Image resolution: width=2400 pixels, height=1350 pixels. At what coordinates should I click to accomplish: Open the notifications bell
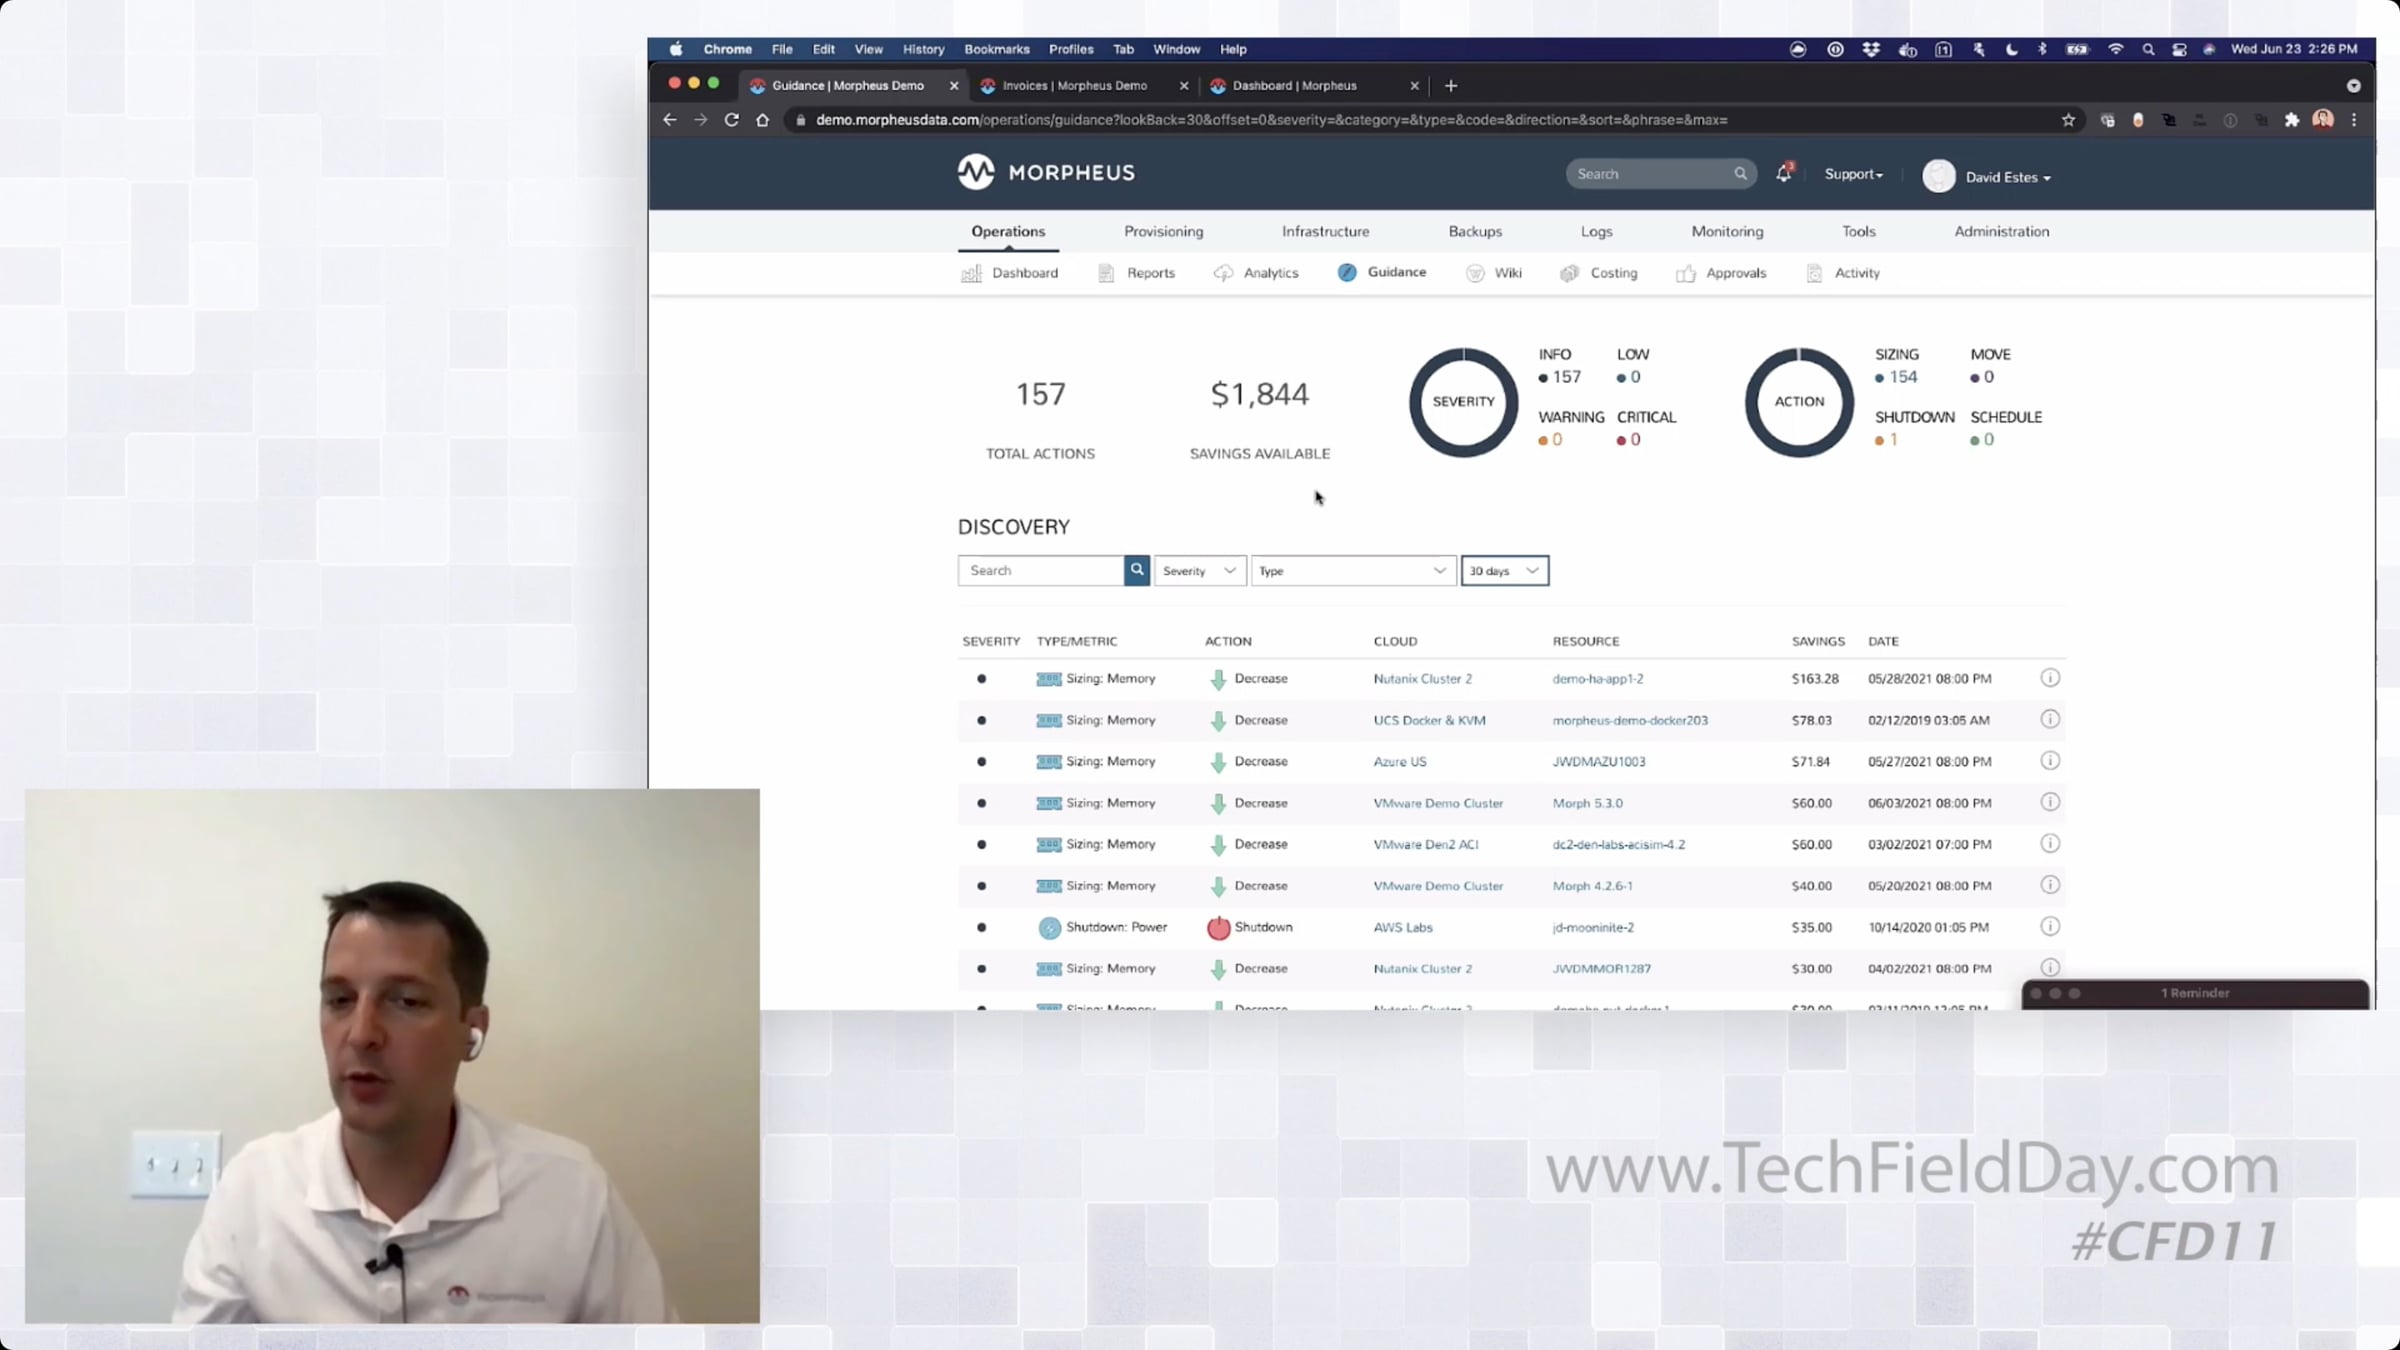pyautogui.click(x=1783, y=174)
